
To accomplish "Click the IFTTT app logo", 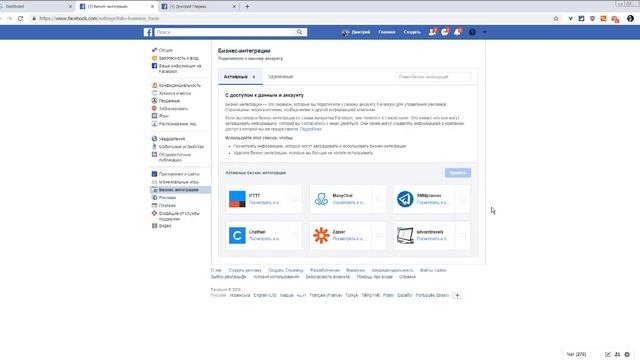I will (x=237, y=199).
